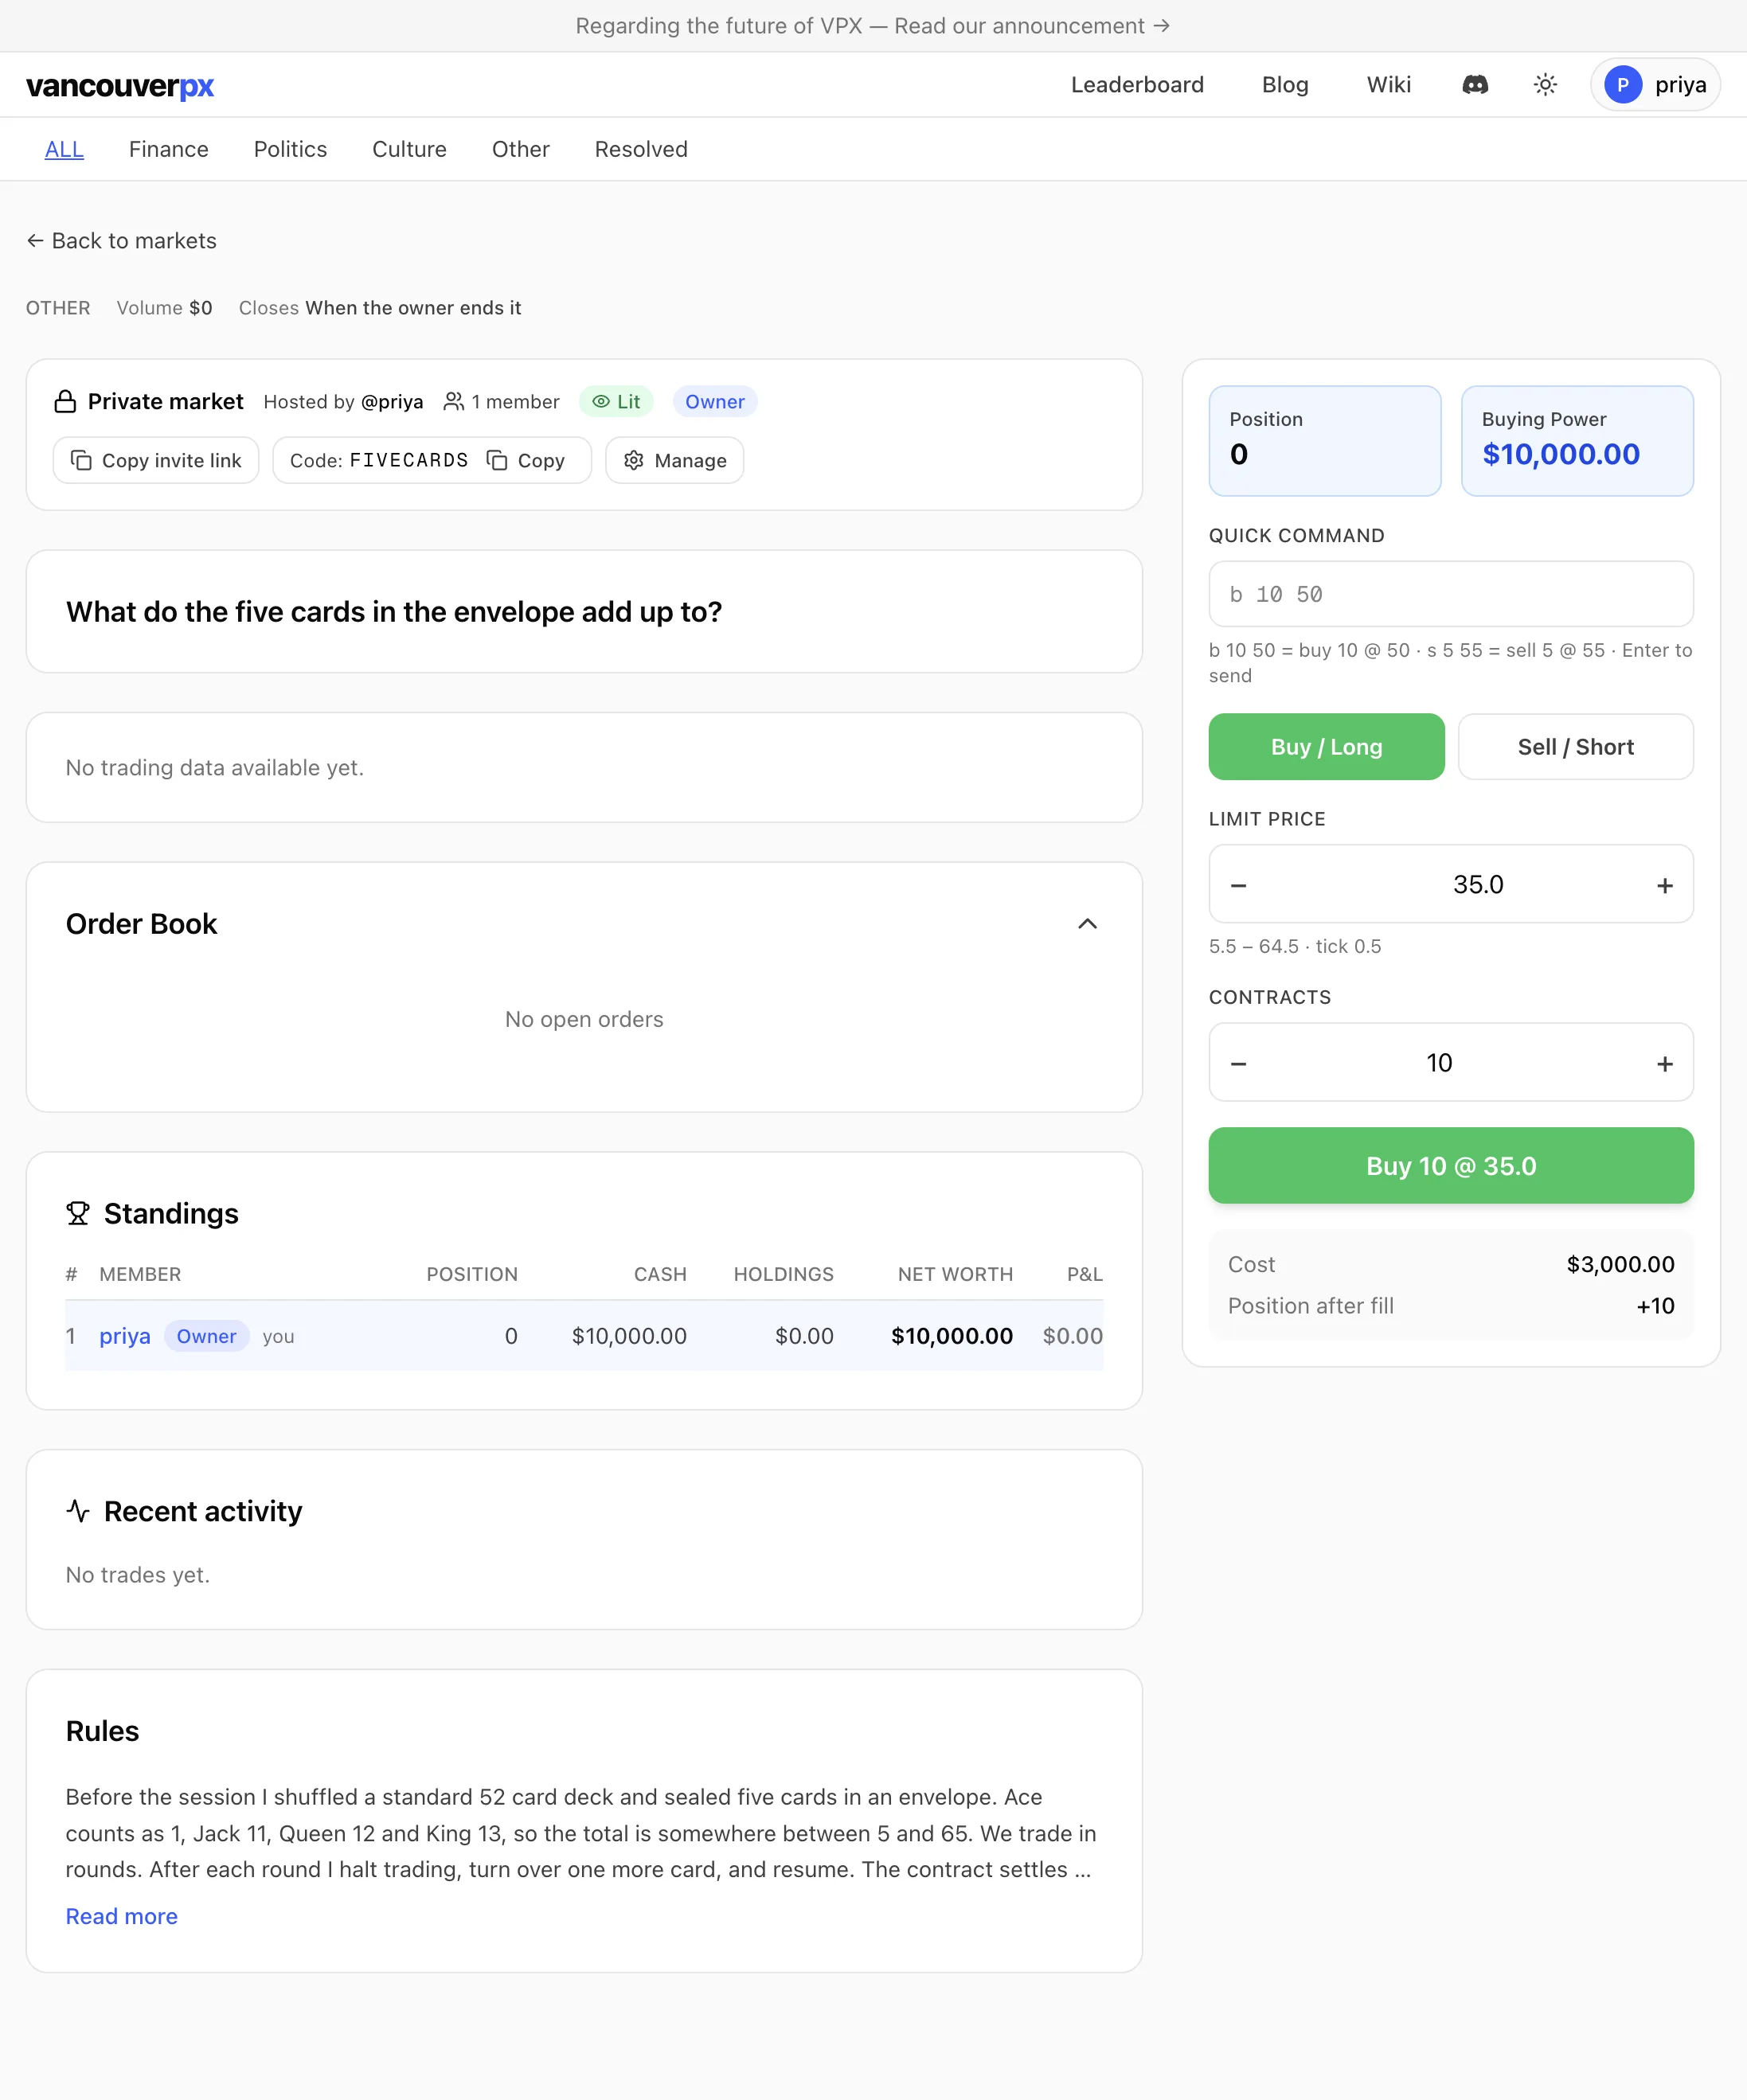Open the priya user profile menu
Screen dimensions: 1747x2100
coord(1655,85)
